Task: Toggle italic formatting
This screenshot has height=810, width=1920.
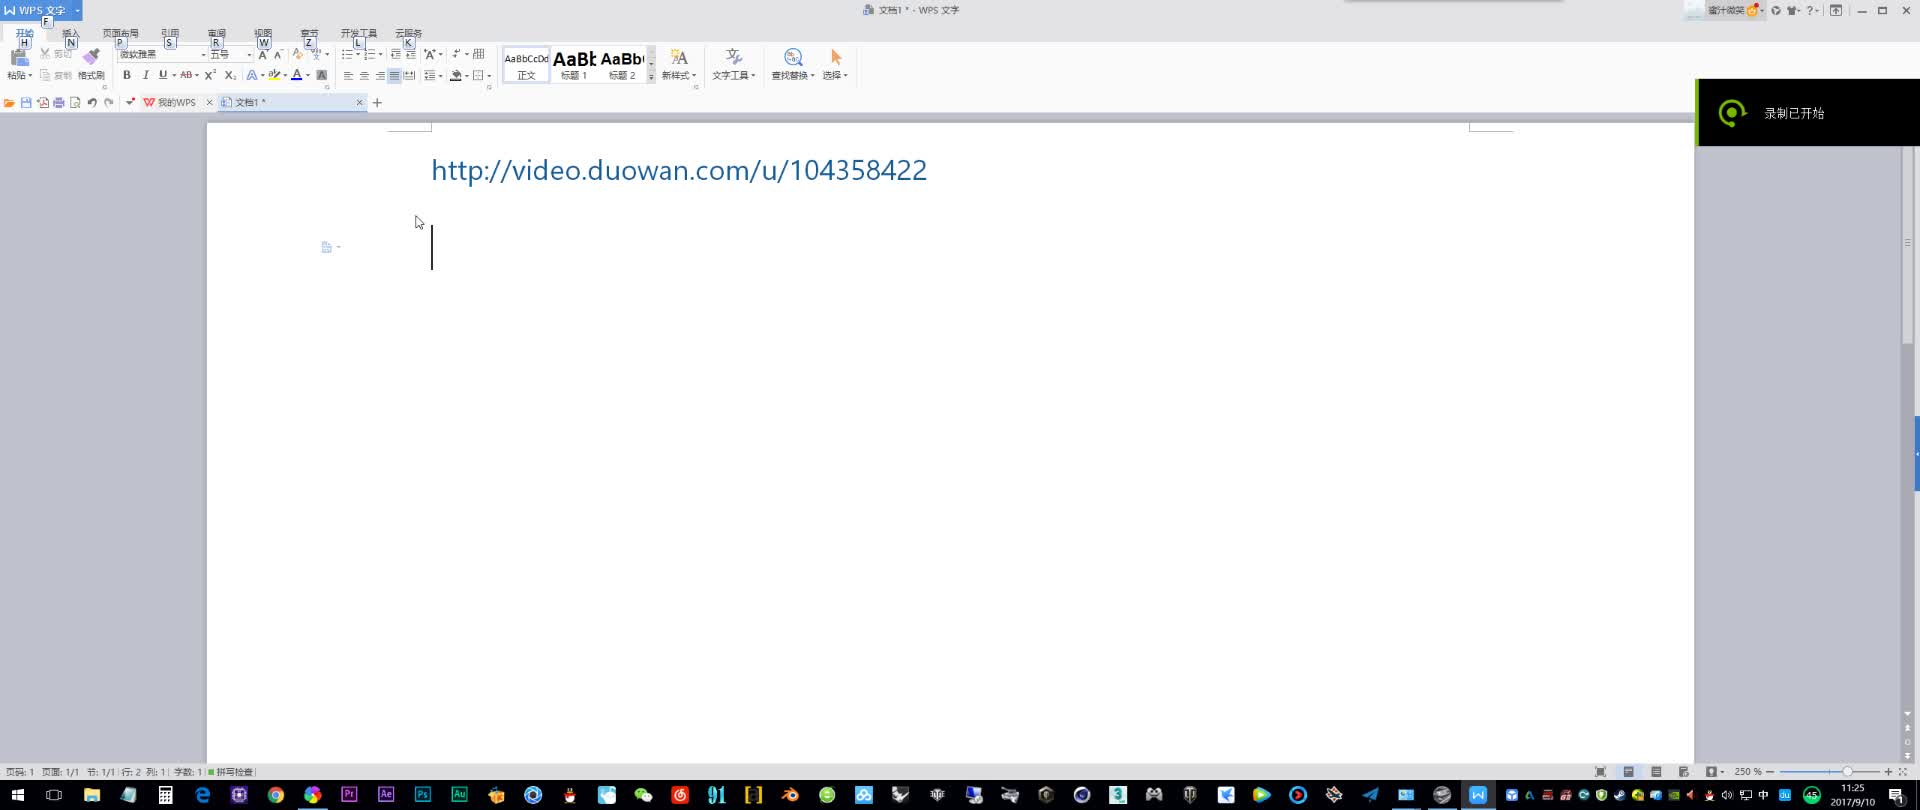Action: (x=146, y=75)
